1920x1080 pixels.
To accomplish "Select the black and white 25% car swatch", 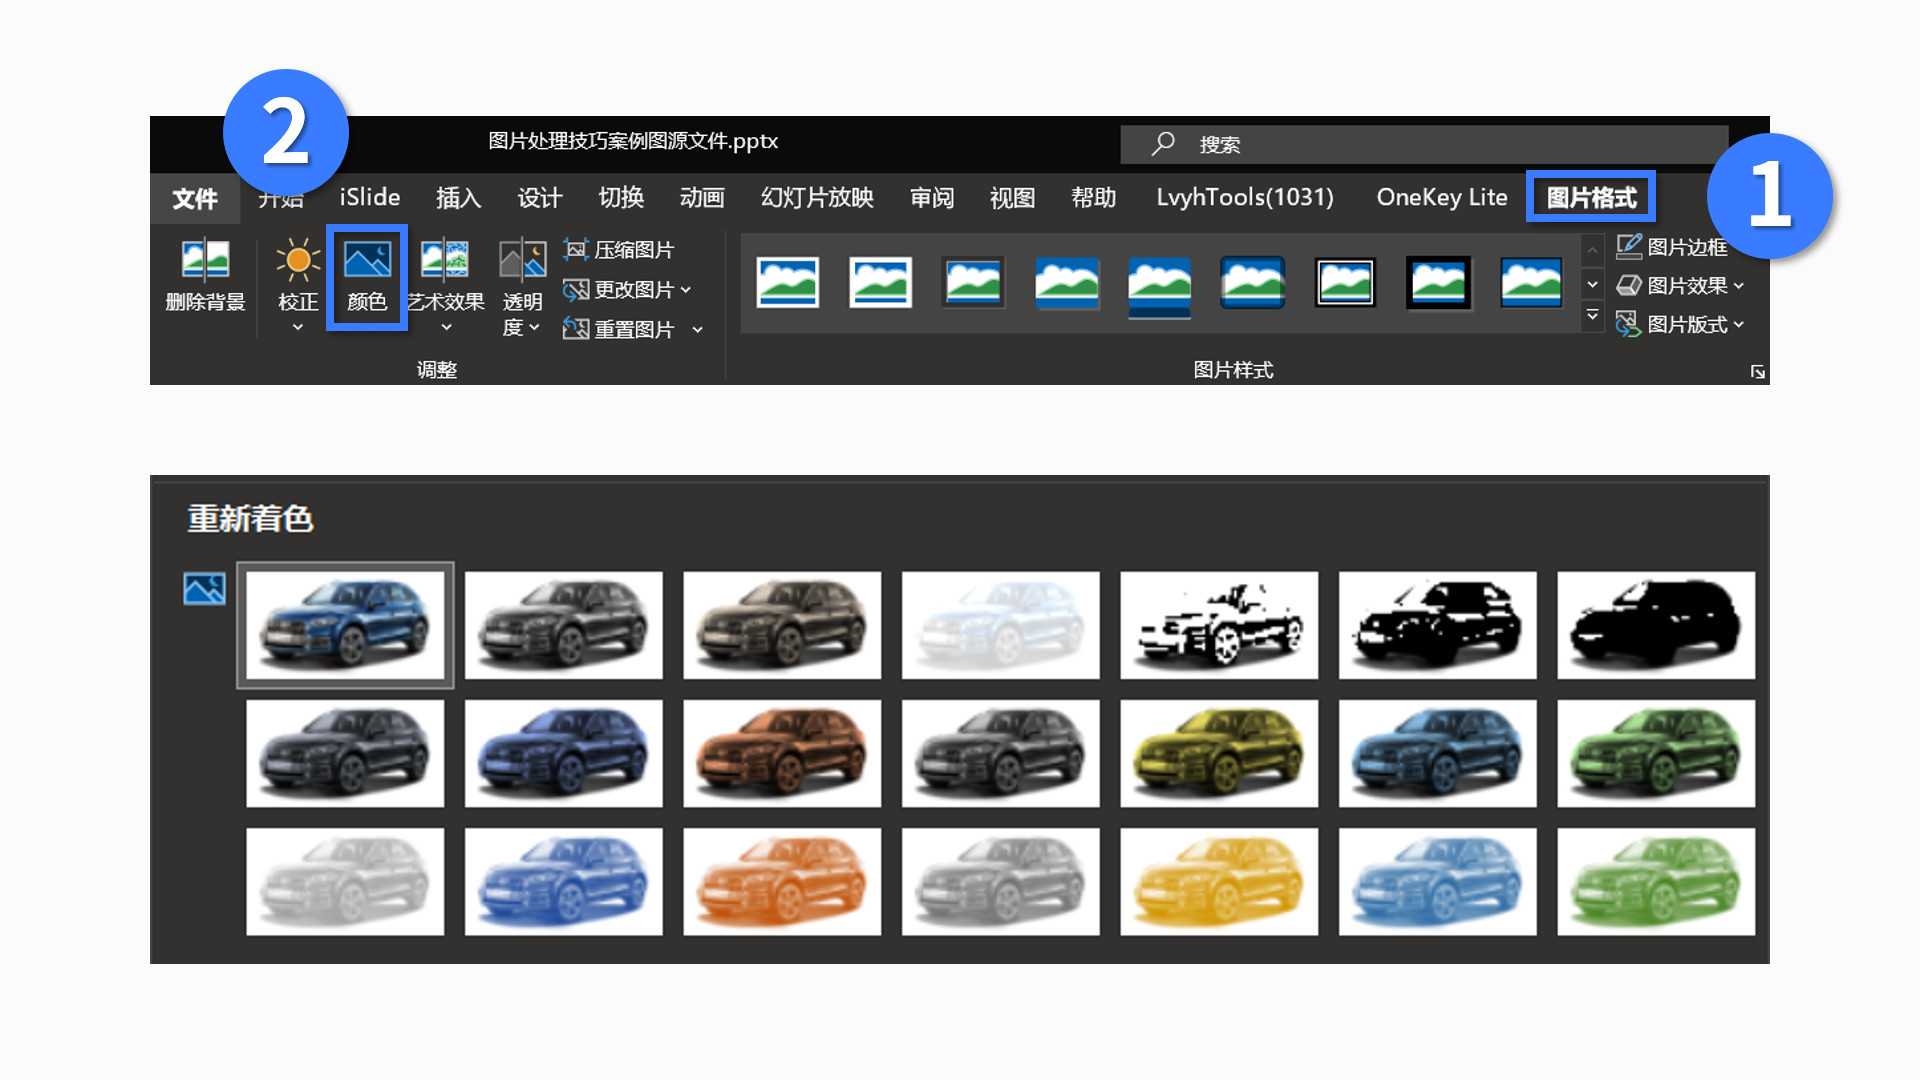I will pos(1219,625).
